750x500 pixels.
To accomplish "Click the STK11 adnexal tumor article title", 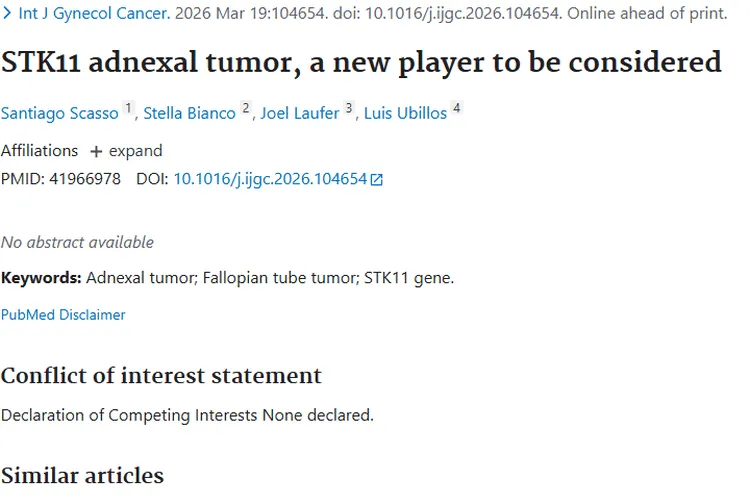I will [x=361, y=62].
